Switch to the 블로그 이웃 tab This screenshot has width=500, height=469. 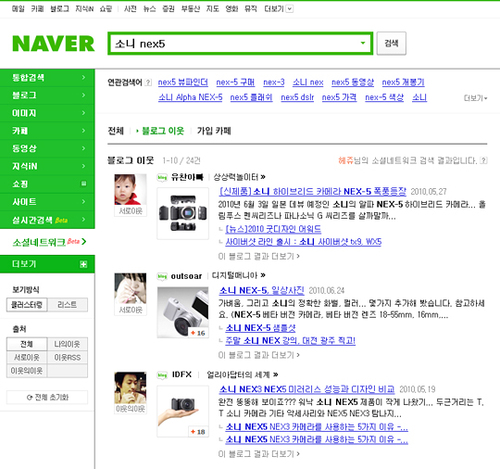(x=163, y=131)
